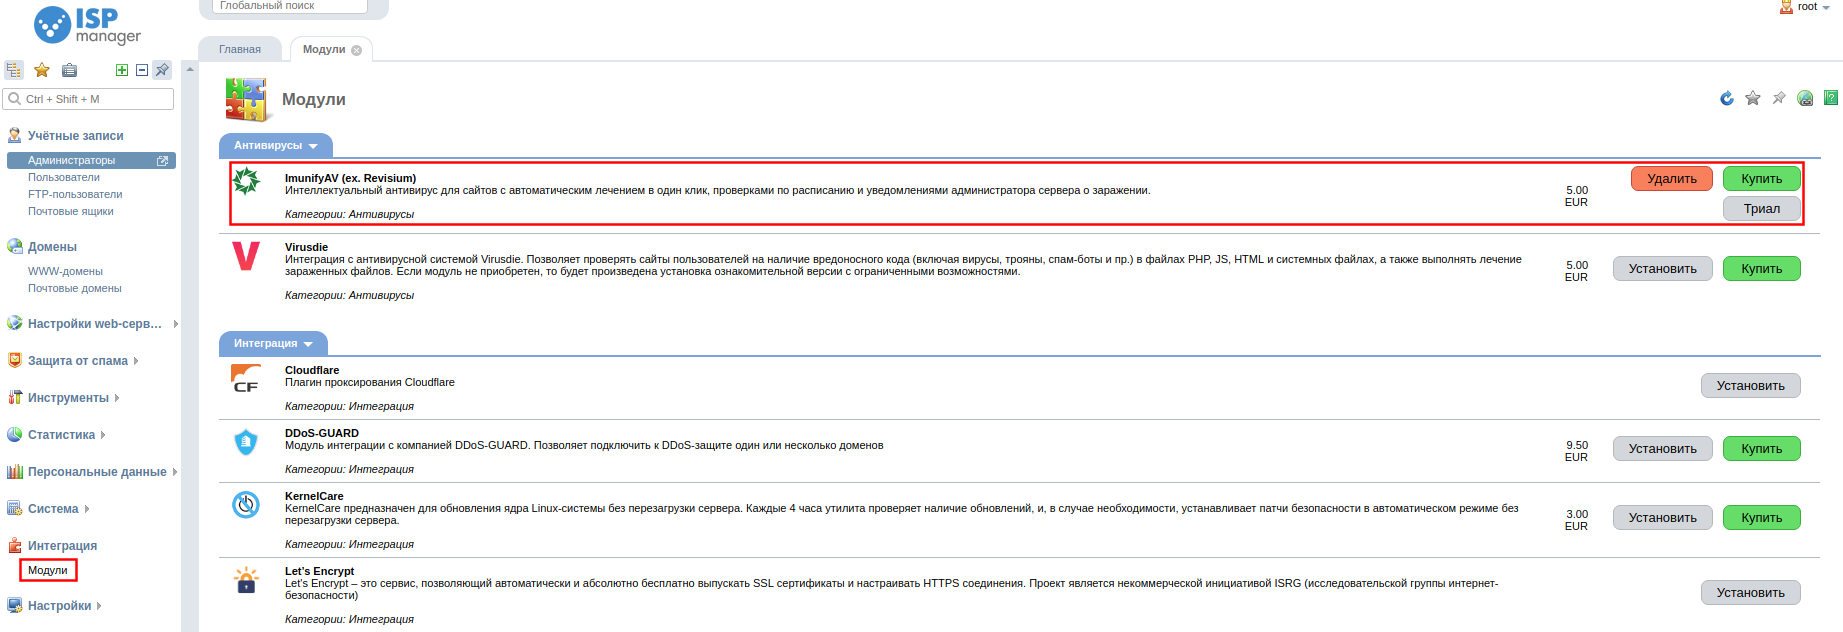
Task: Expand the Настройки sidebar section
Action: point(59,606)
